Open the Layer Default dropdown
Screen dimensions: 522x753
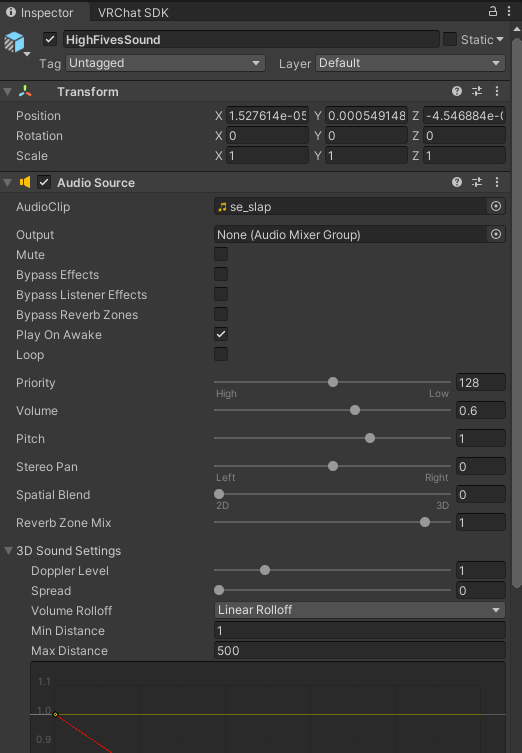[410, 63]
